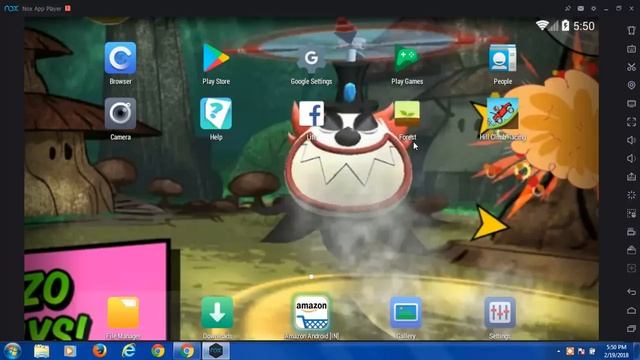The width and height of the screenshot is (640, 360).
Task: Launch the Facebook app icon
Action: pyautogui.click(x=311, y=113)
